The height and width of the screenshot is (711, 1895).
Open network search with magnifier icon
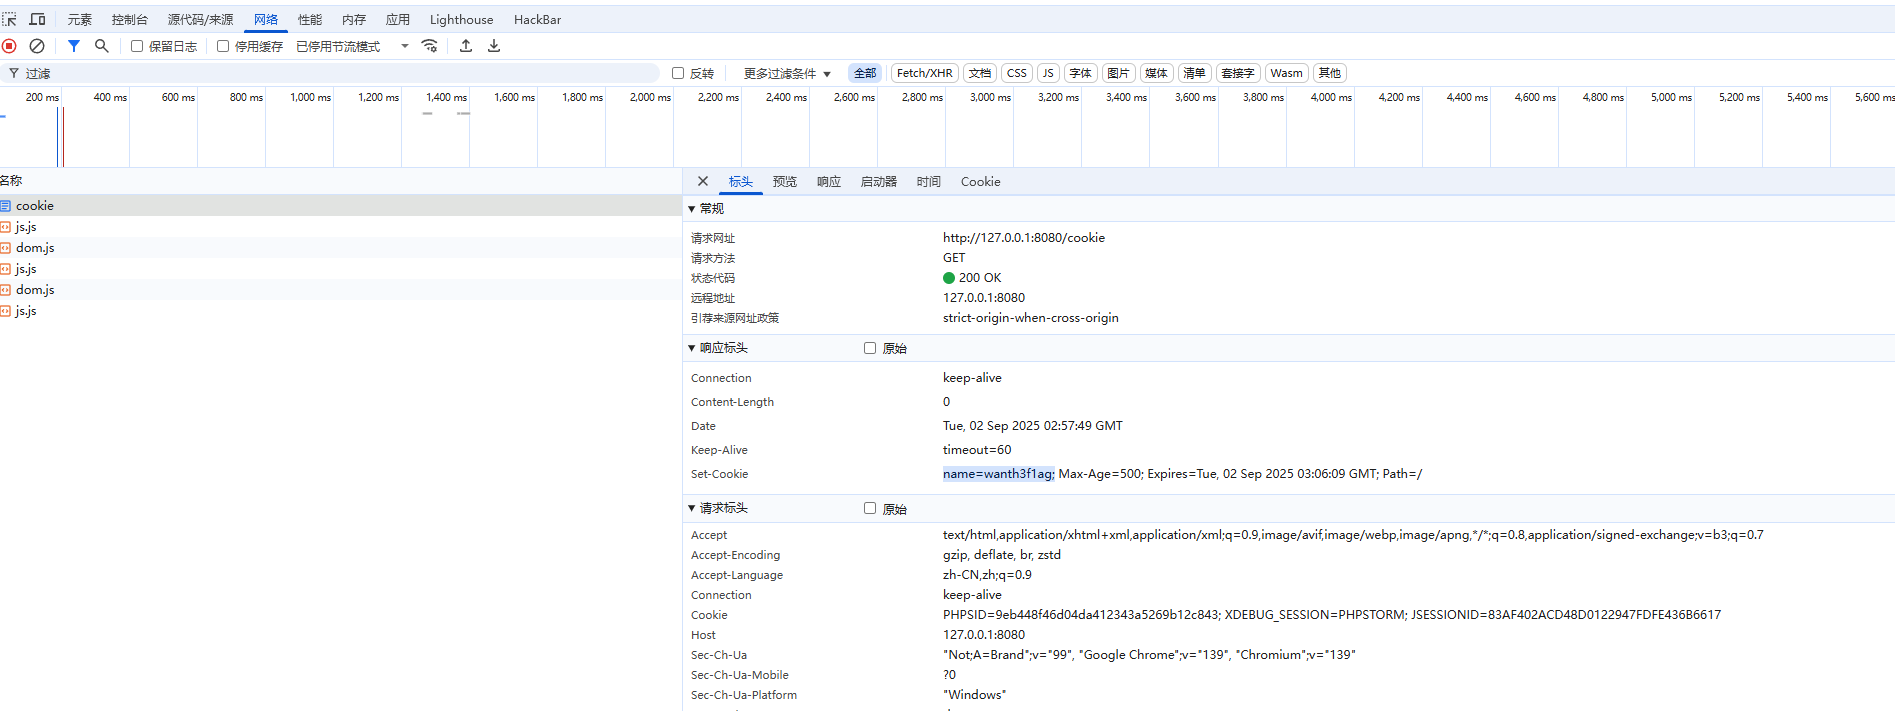point(101,46)
